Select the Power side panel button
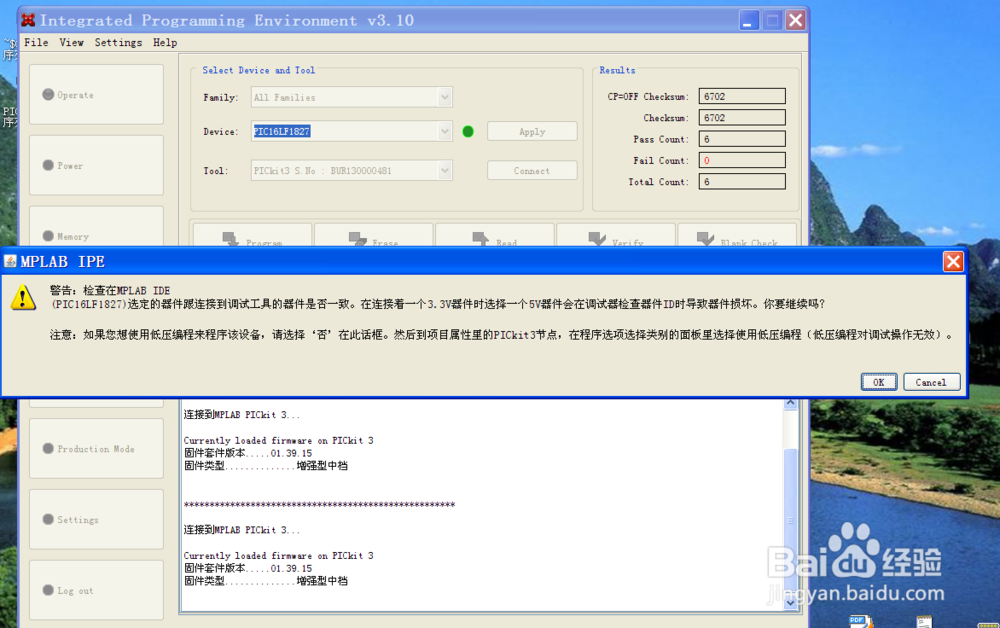 tap(96, 165)
